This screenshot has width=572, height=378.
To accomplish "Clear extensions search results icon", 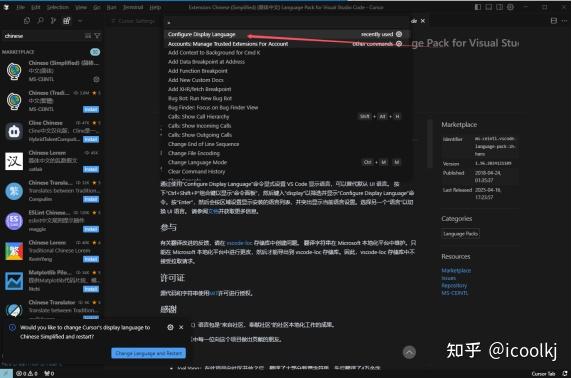I will (88, 36).
